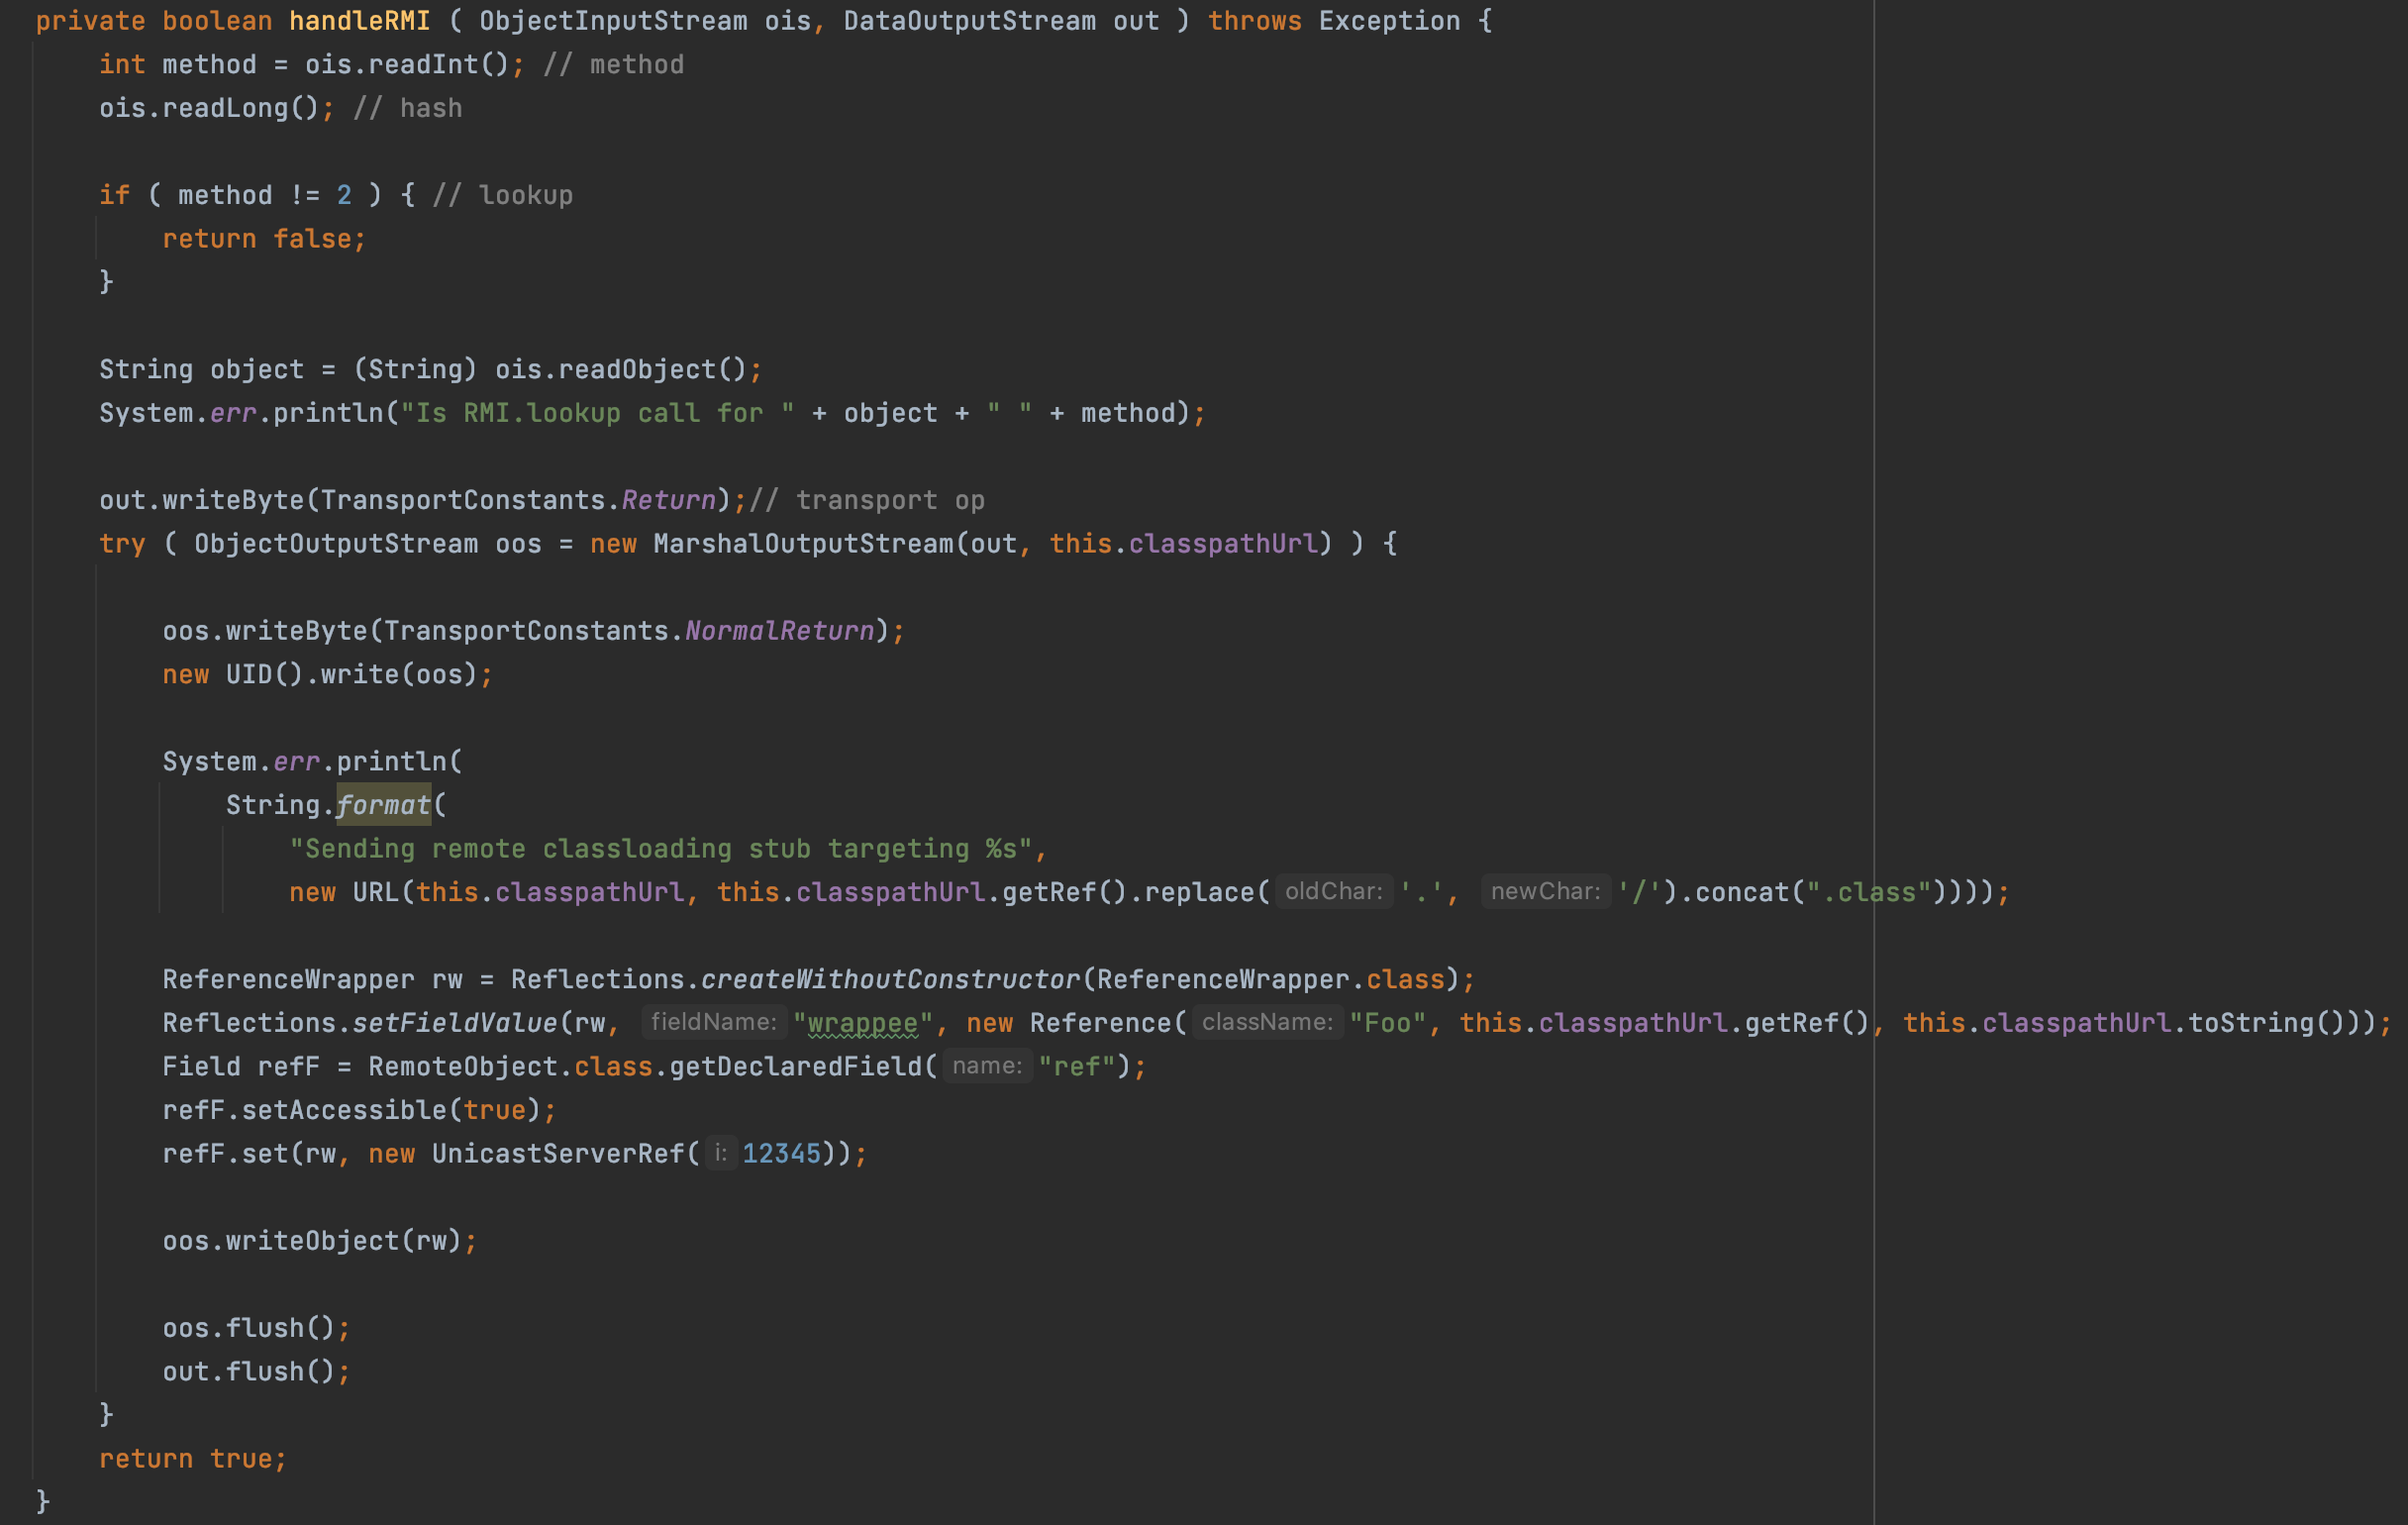Image resolution: width=2408 pixels, height=1525 pixels.
Task: Click the TransportConstants.Return constant
Action: pos(668,500)
